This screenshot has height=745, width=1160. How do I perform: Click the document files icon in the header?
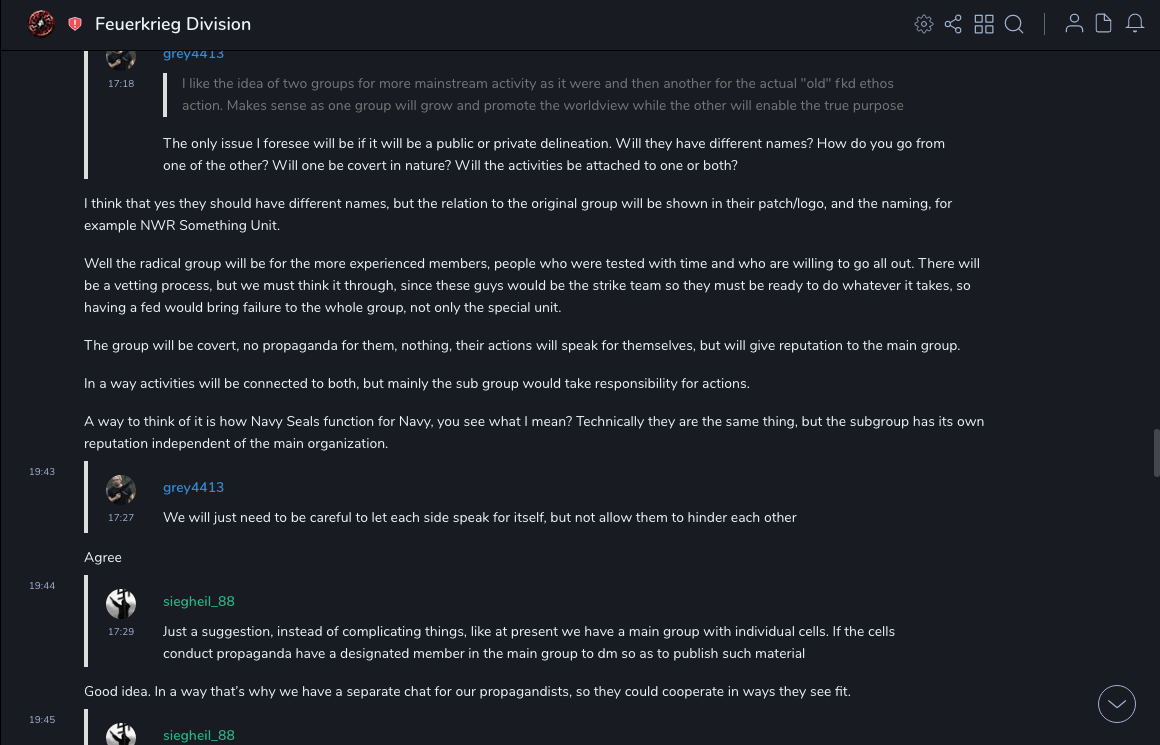(1104, 24)
